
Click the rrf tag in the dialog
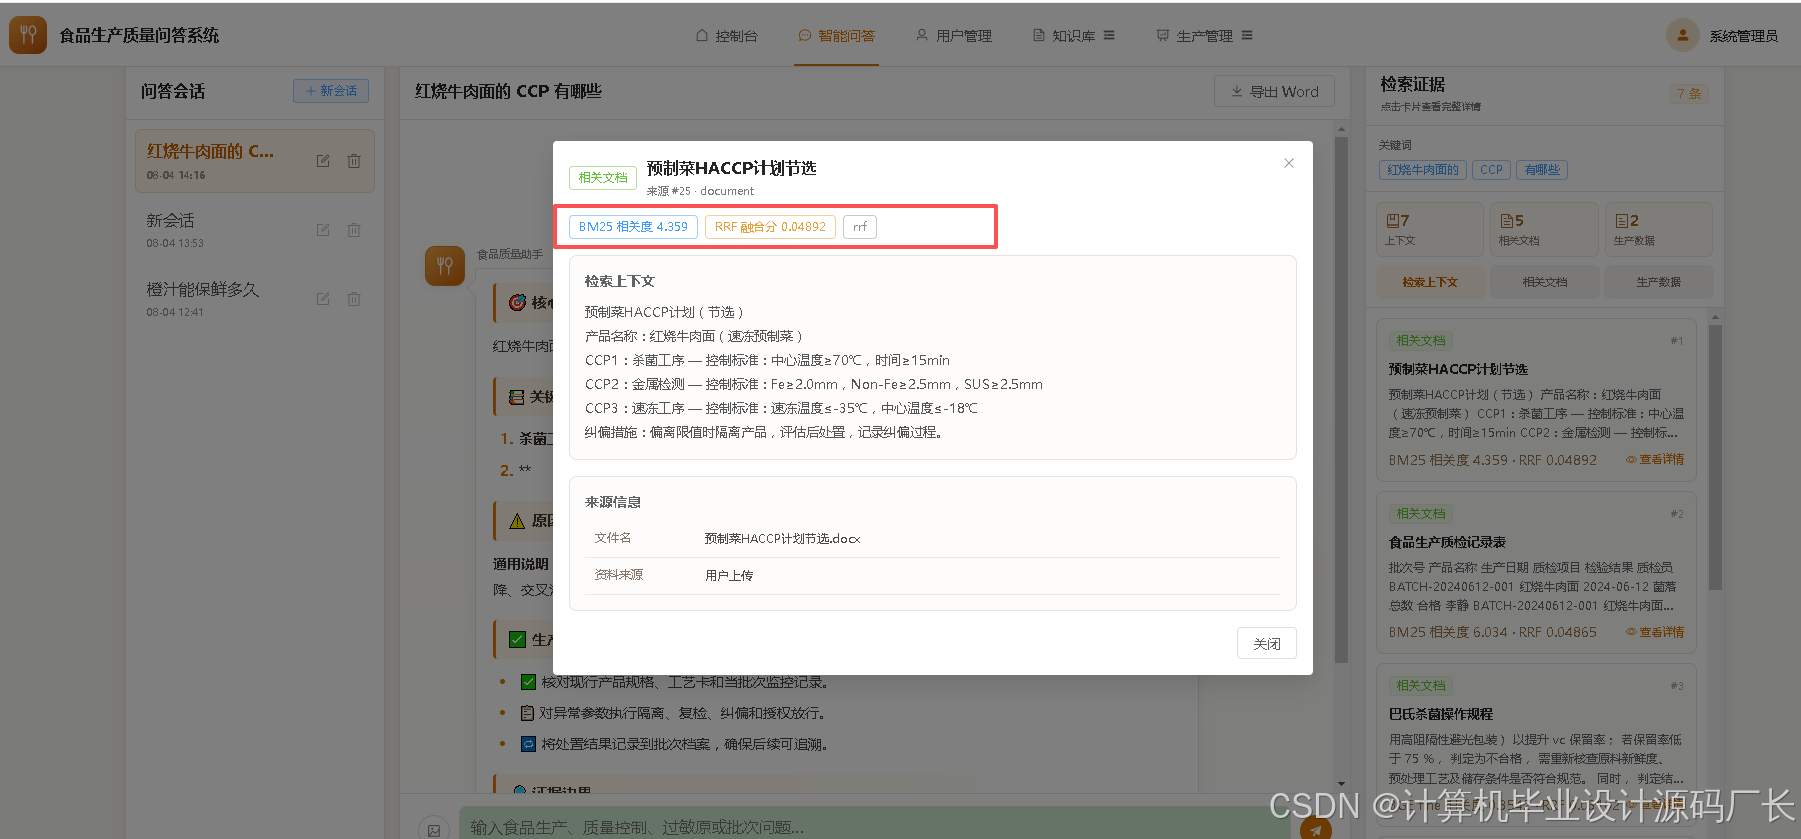pos(860,227)
